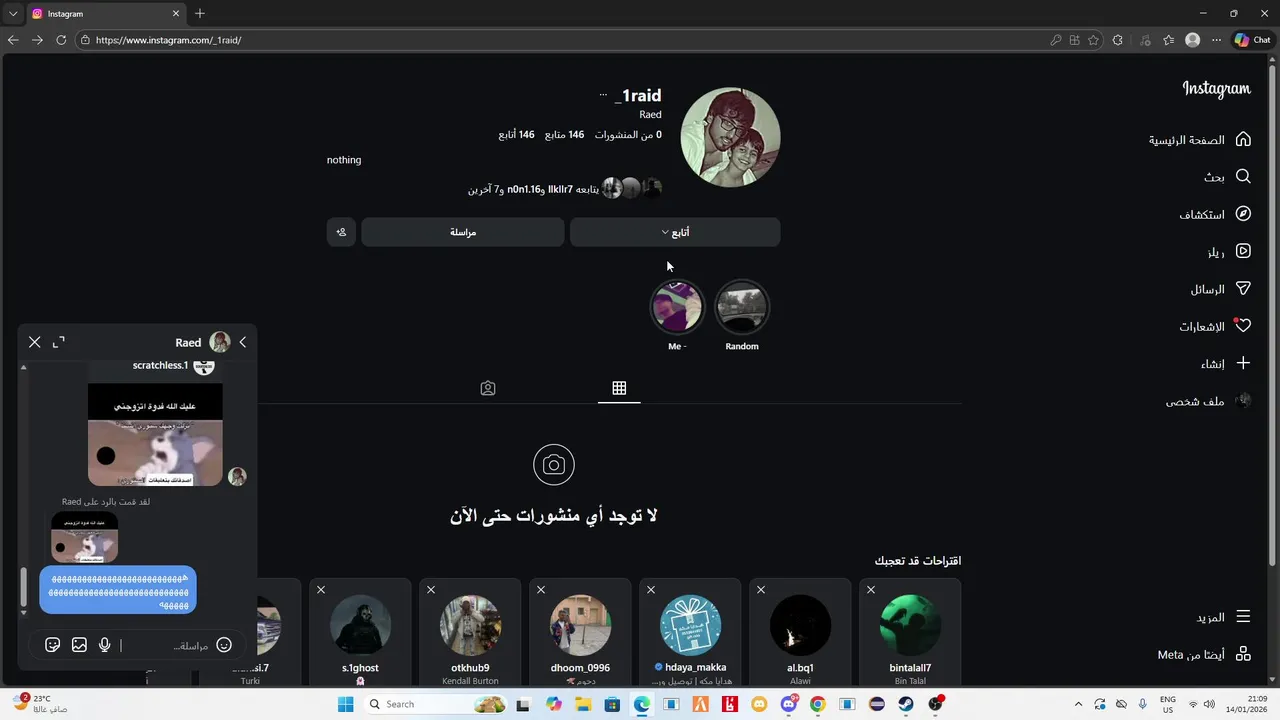Close the Raed chat popup
This screenshot has width=1280, height=720.
click(x=35, y=342)
